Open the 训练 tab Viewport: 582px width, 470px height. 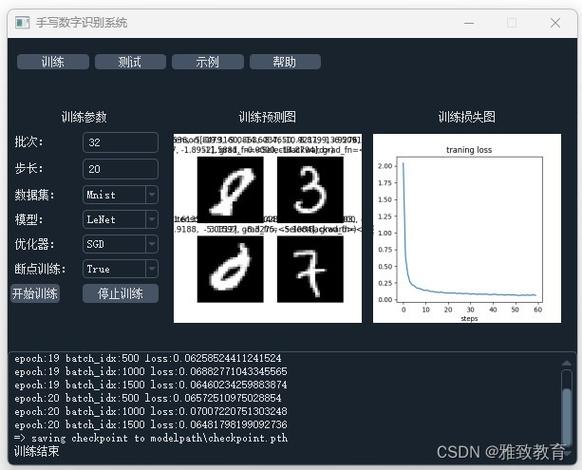53,62
